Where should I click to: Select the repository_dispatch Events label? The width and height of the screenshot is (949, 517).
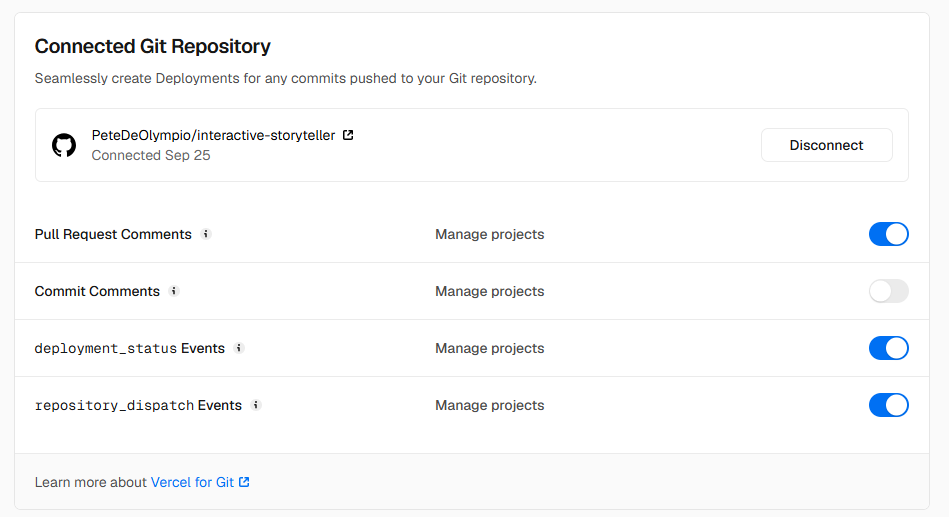click(x=138, y=405)
